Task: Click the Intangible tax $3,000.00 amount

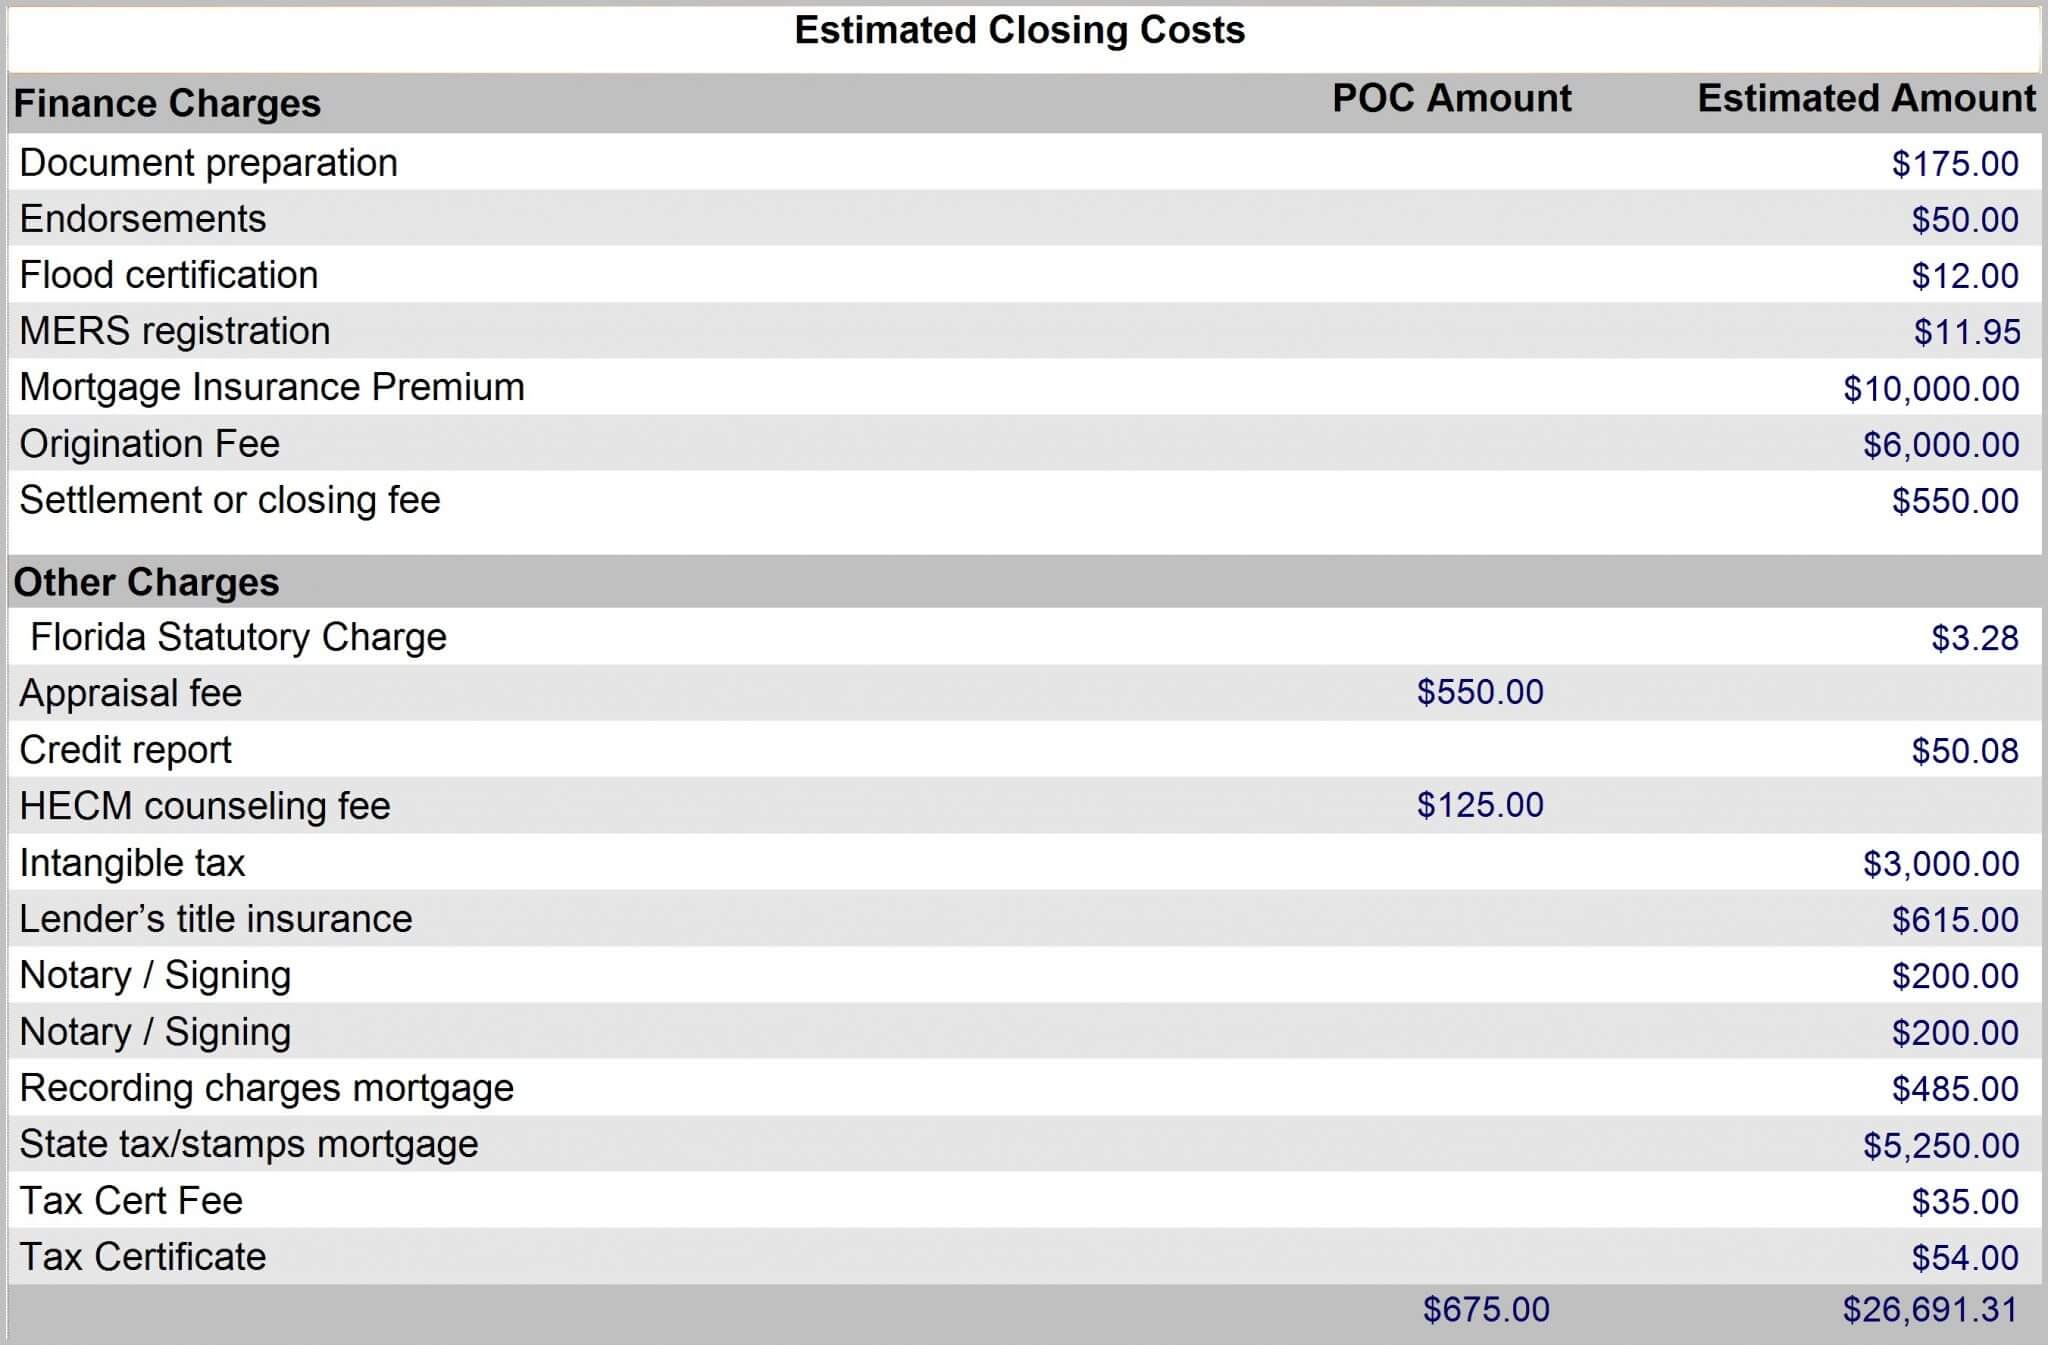Action: (x=1941, y=864)
